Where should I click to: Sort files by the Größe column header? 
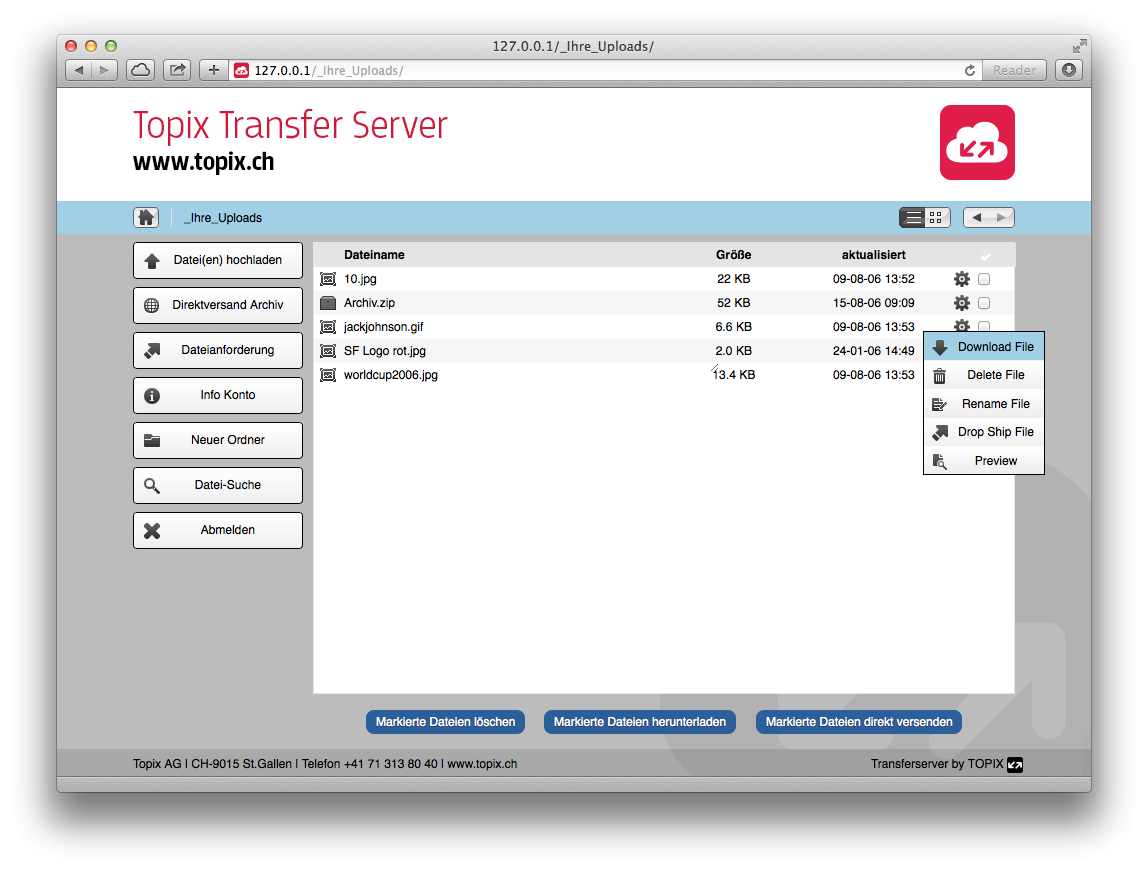pos(732,255)
